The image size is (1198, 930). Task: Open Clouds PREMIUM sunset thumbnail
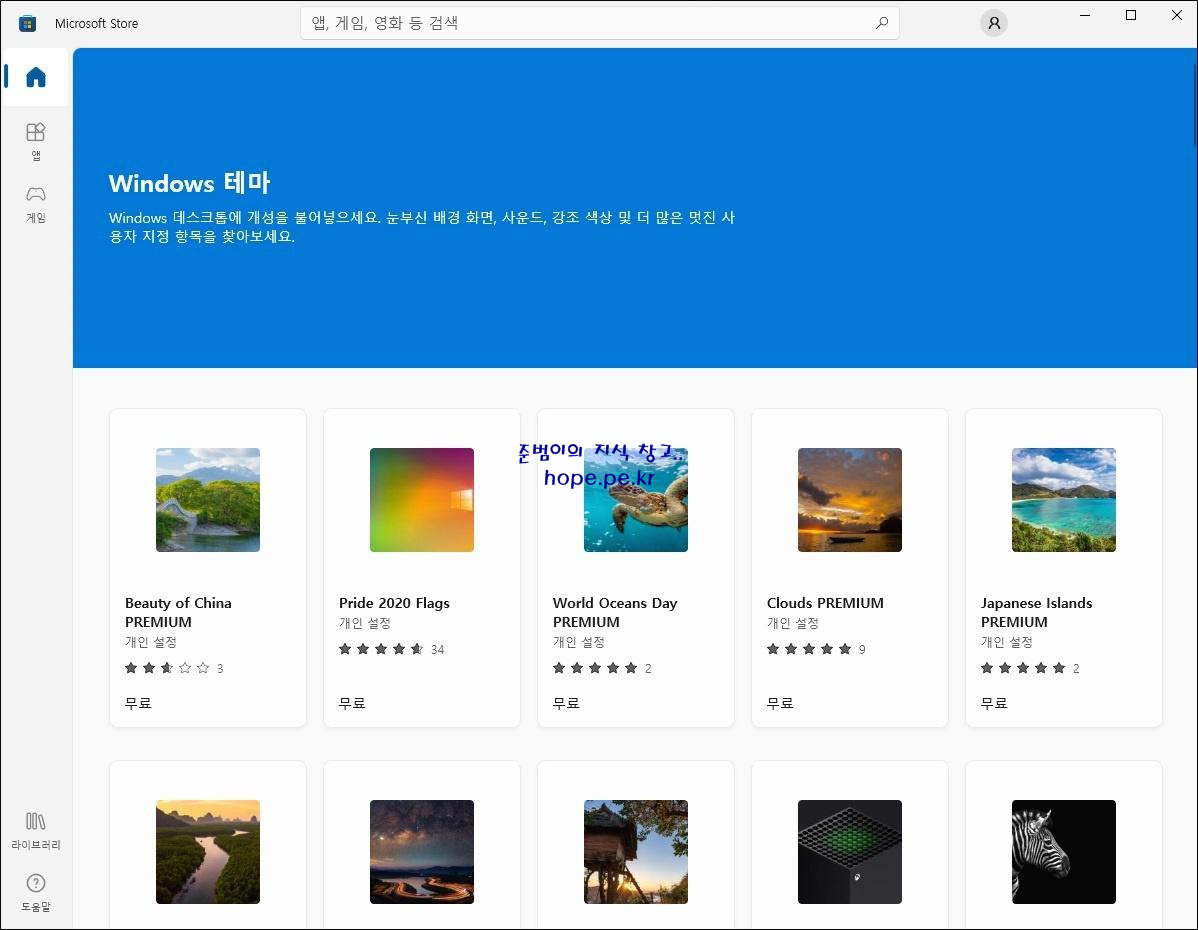pos(850,500)
